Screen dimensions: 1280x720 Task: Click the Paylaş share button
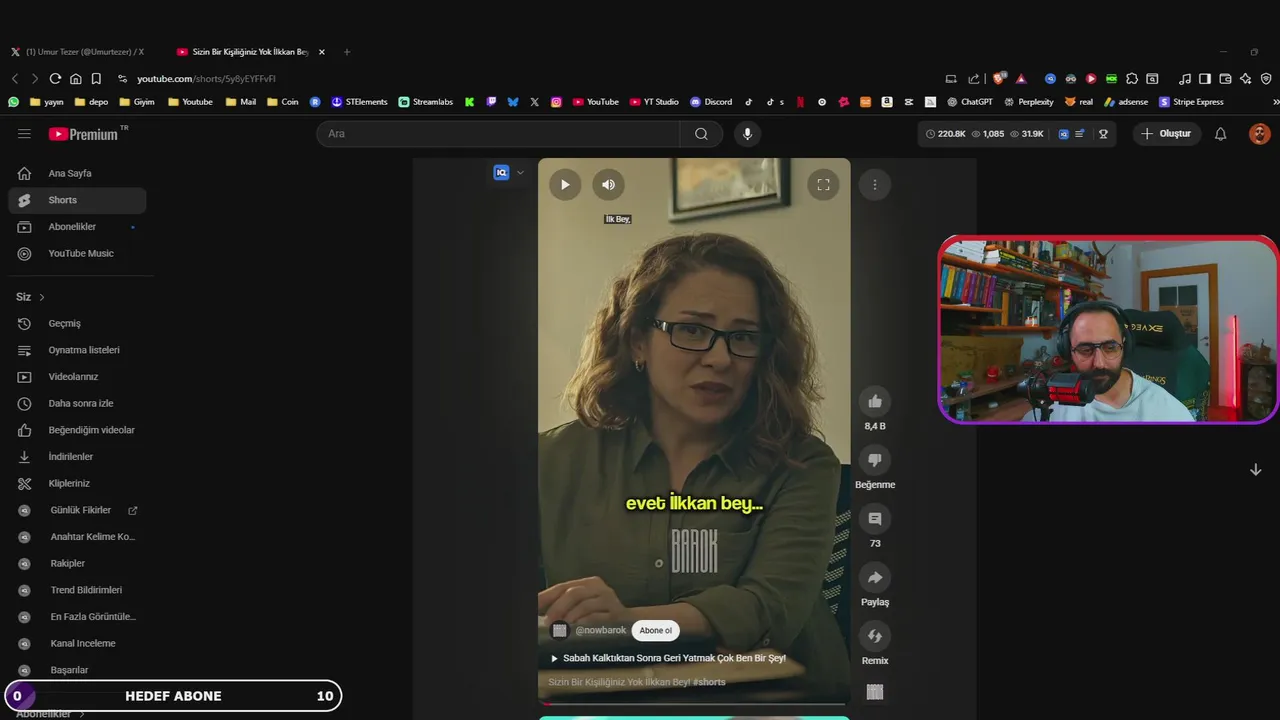[875, 577]
